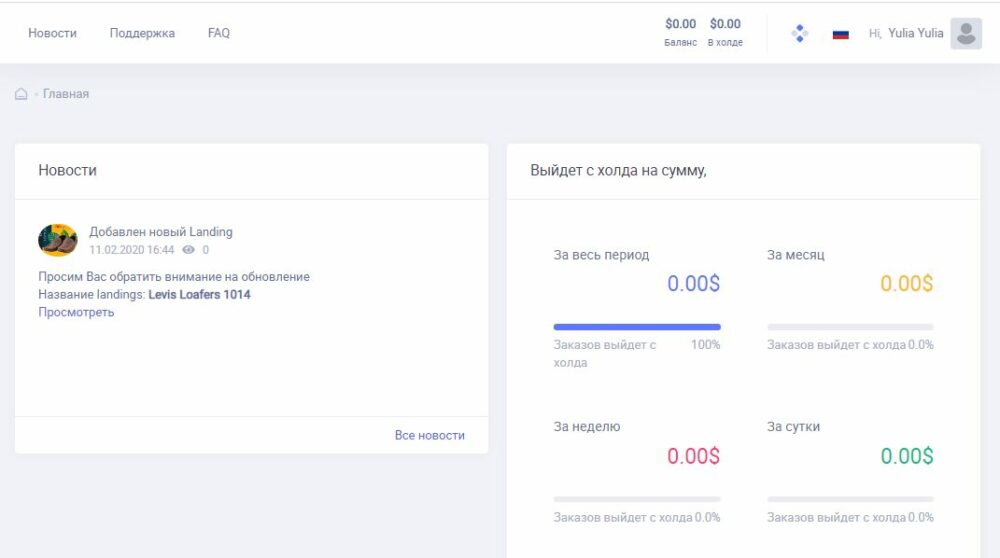Click the green За сутки 0.00$ value
The height and width of the screenshot is (558, 1000).
pos(906,456)
